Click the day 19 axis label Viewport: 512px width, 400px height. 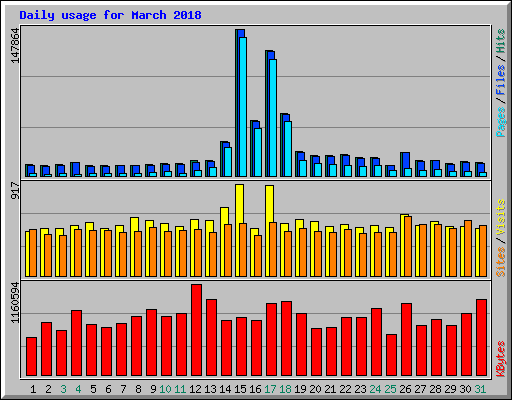click(x=300, y=389)
